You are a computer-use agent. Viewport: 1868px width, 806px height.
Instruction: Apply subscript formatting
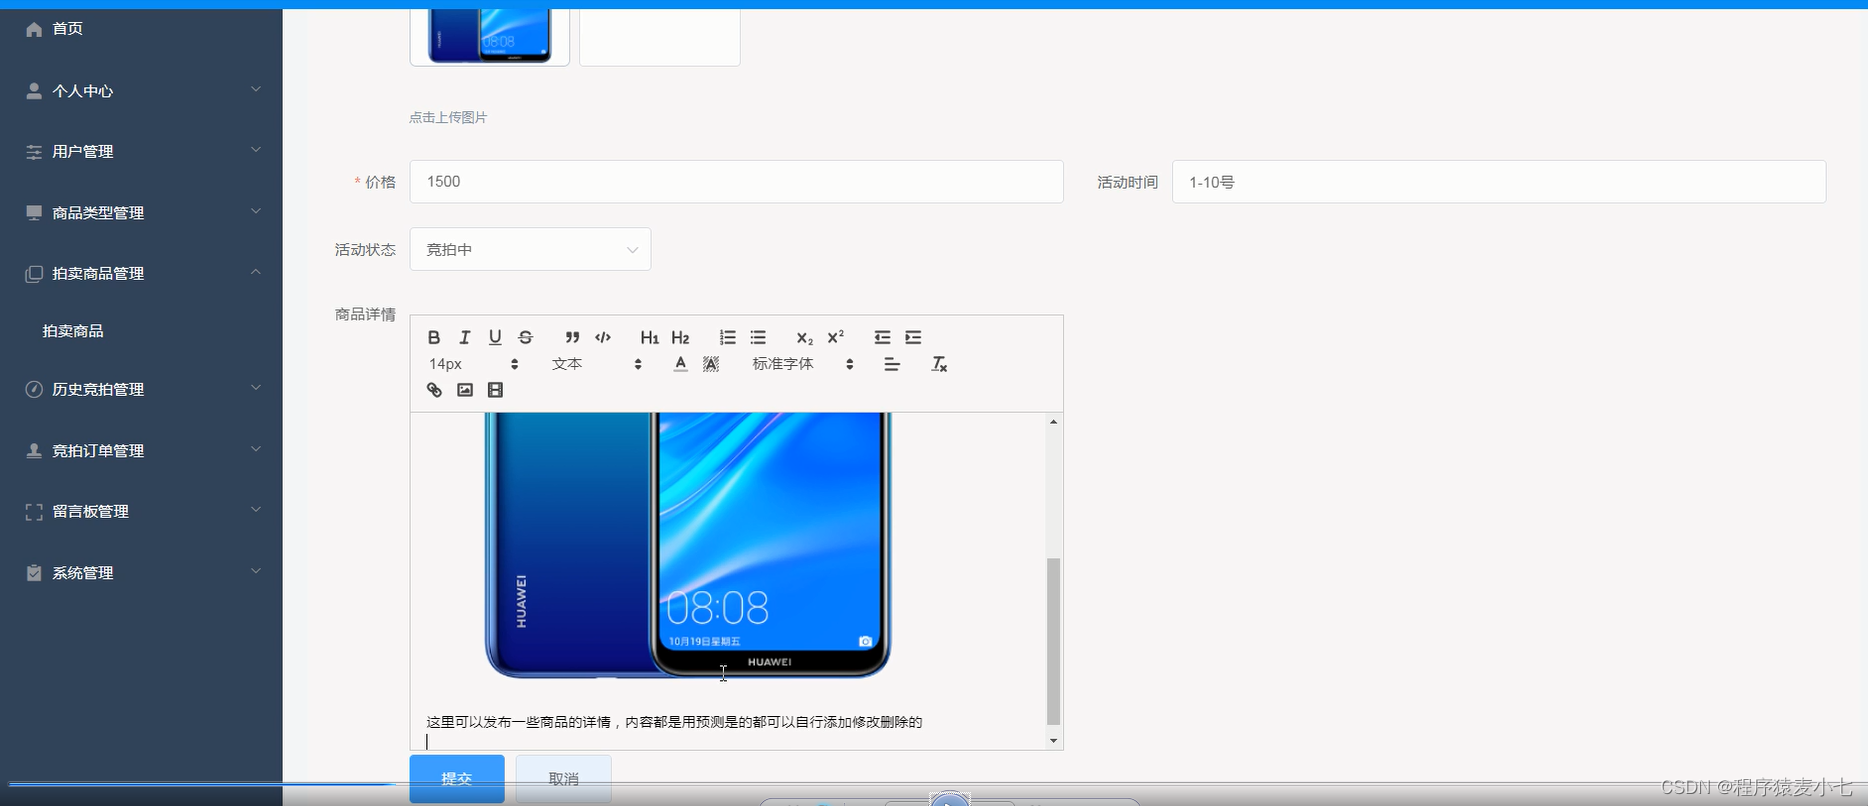point(804,338)
